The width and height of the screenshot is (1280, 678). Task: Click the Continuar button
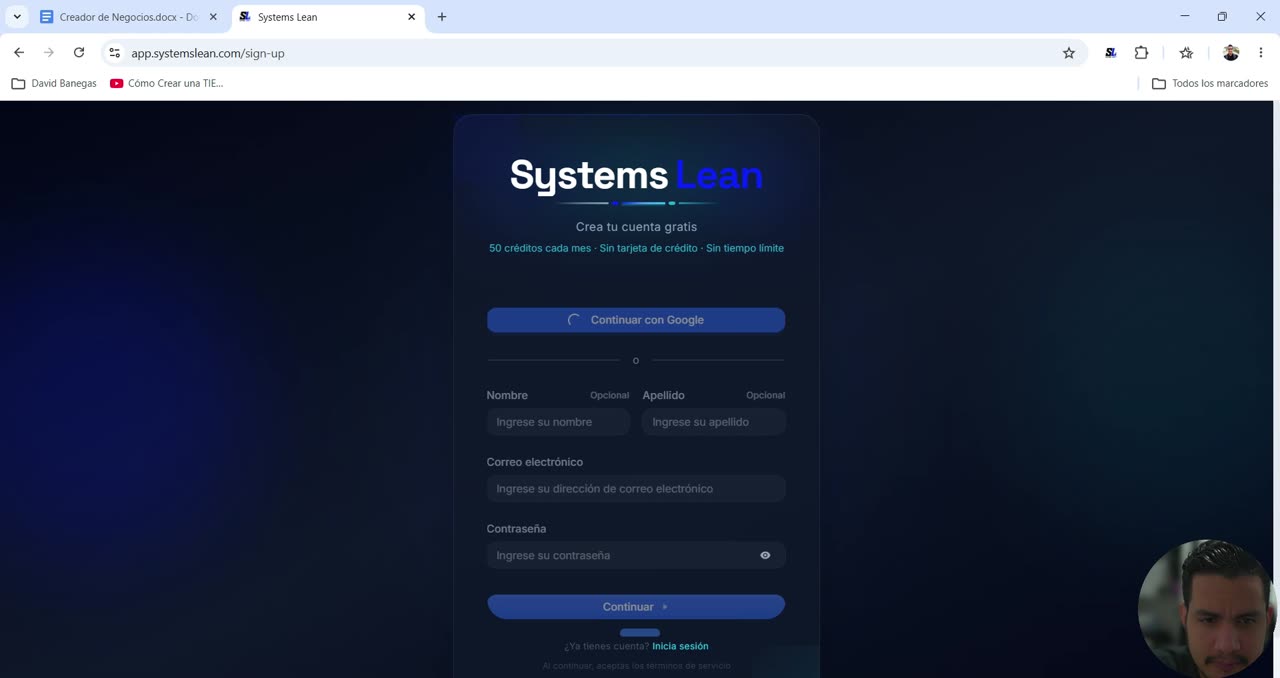(x=636, y=607)
